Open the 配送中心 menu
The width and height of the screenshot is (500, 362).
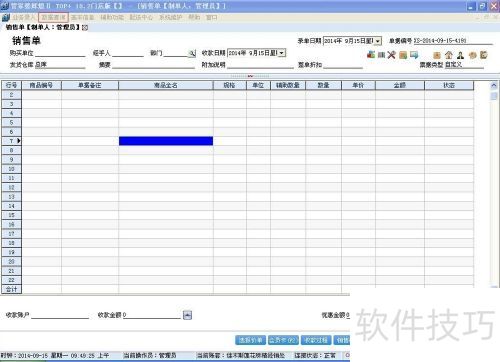pos(141,17)
